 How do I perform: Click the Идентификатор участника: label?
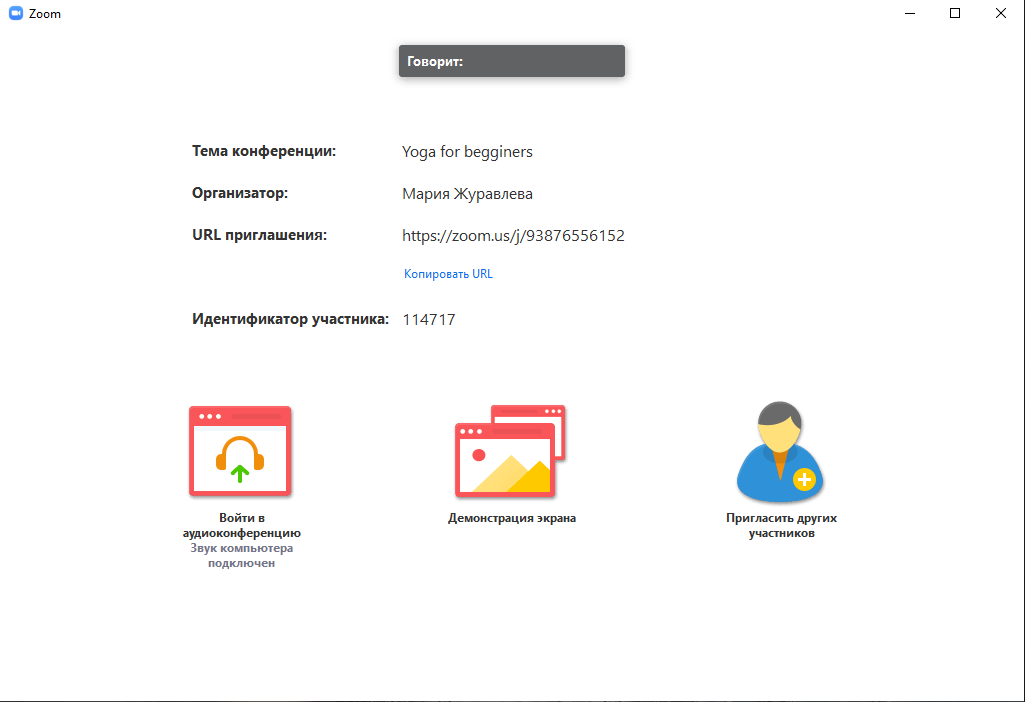[x=290, y=319]
